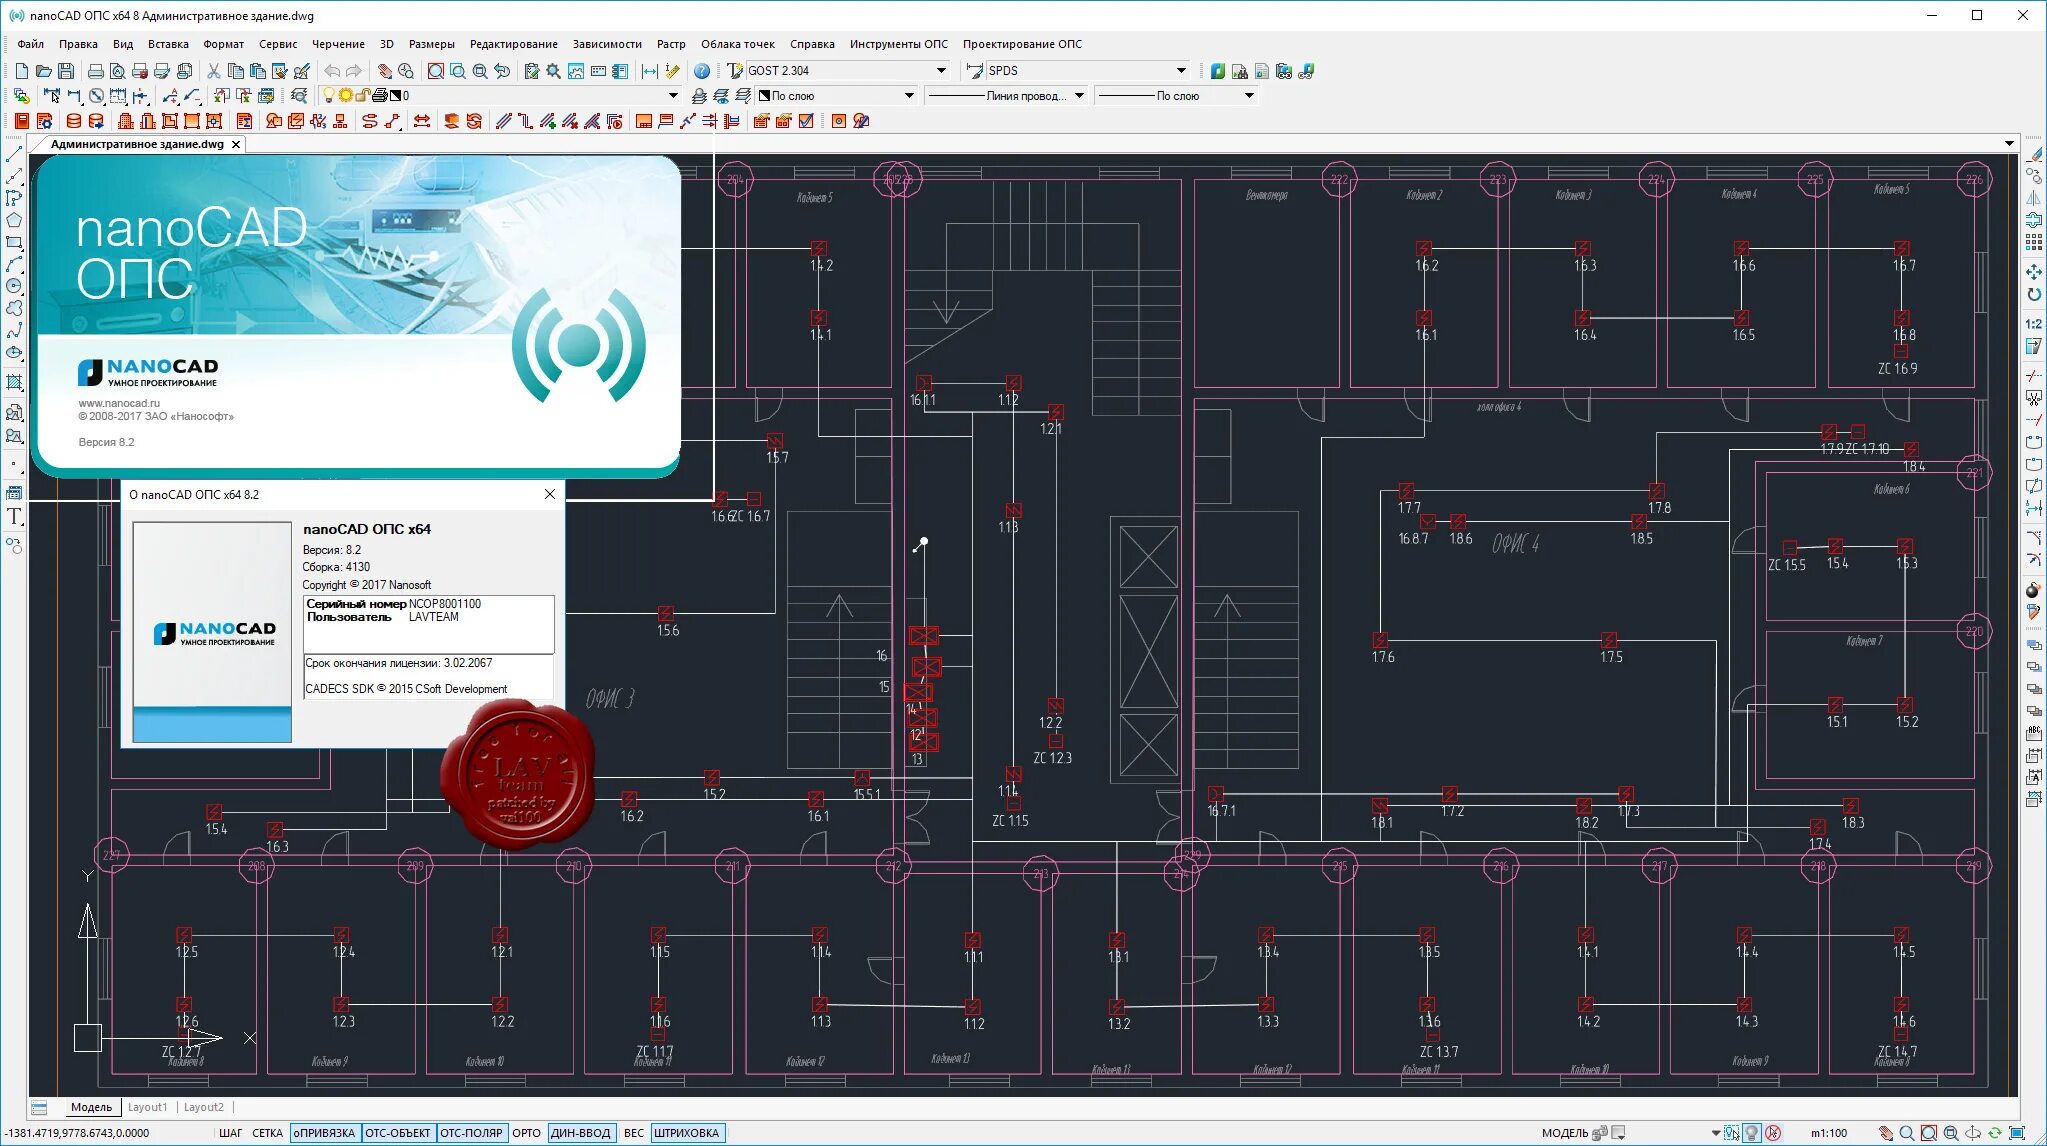
Task: Select the Polygon tool in left toolbar
Action: point(14,221)
